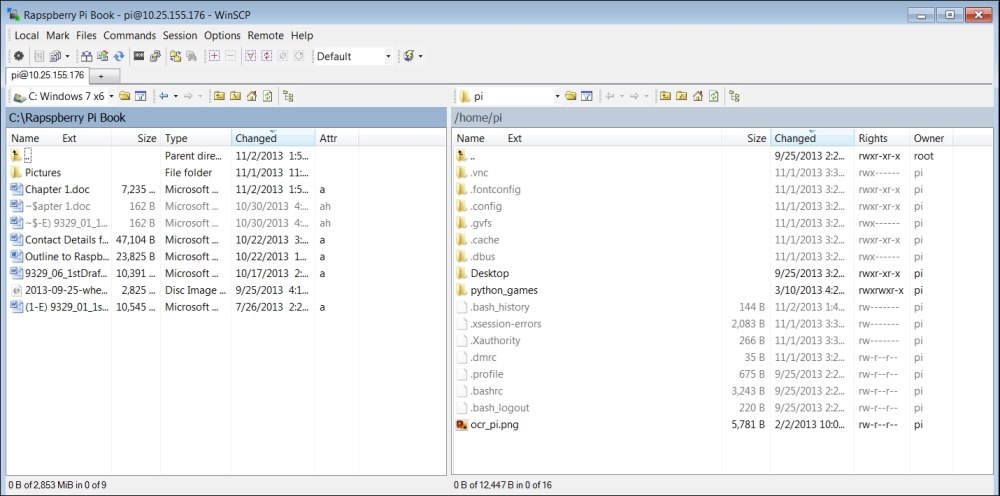Go to local home directory icon

[x=251, y=96]
